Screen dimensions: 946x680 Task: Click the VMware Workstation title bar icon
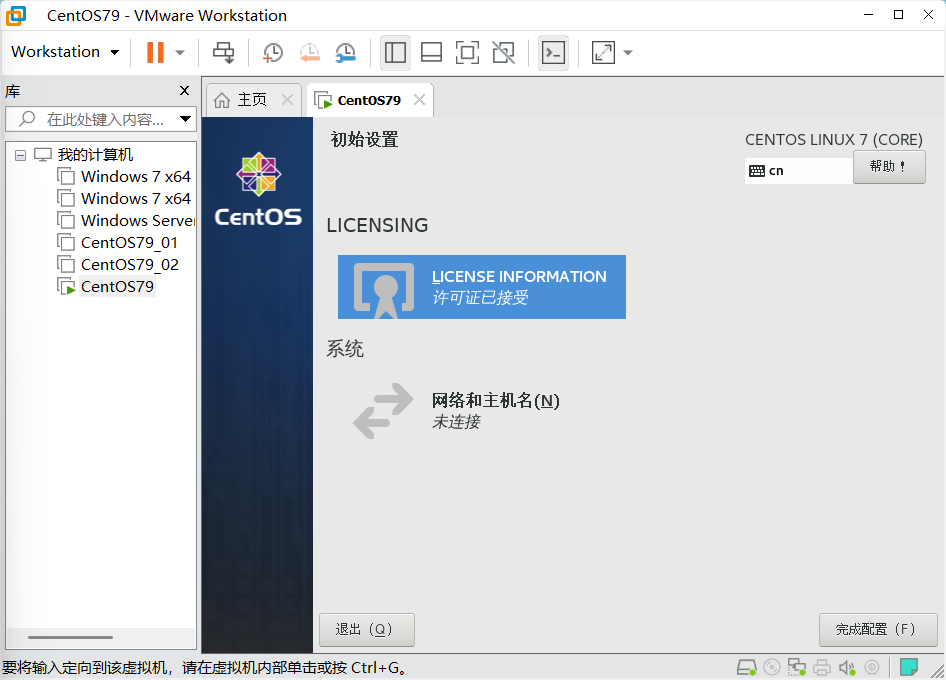(16, 16)
